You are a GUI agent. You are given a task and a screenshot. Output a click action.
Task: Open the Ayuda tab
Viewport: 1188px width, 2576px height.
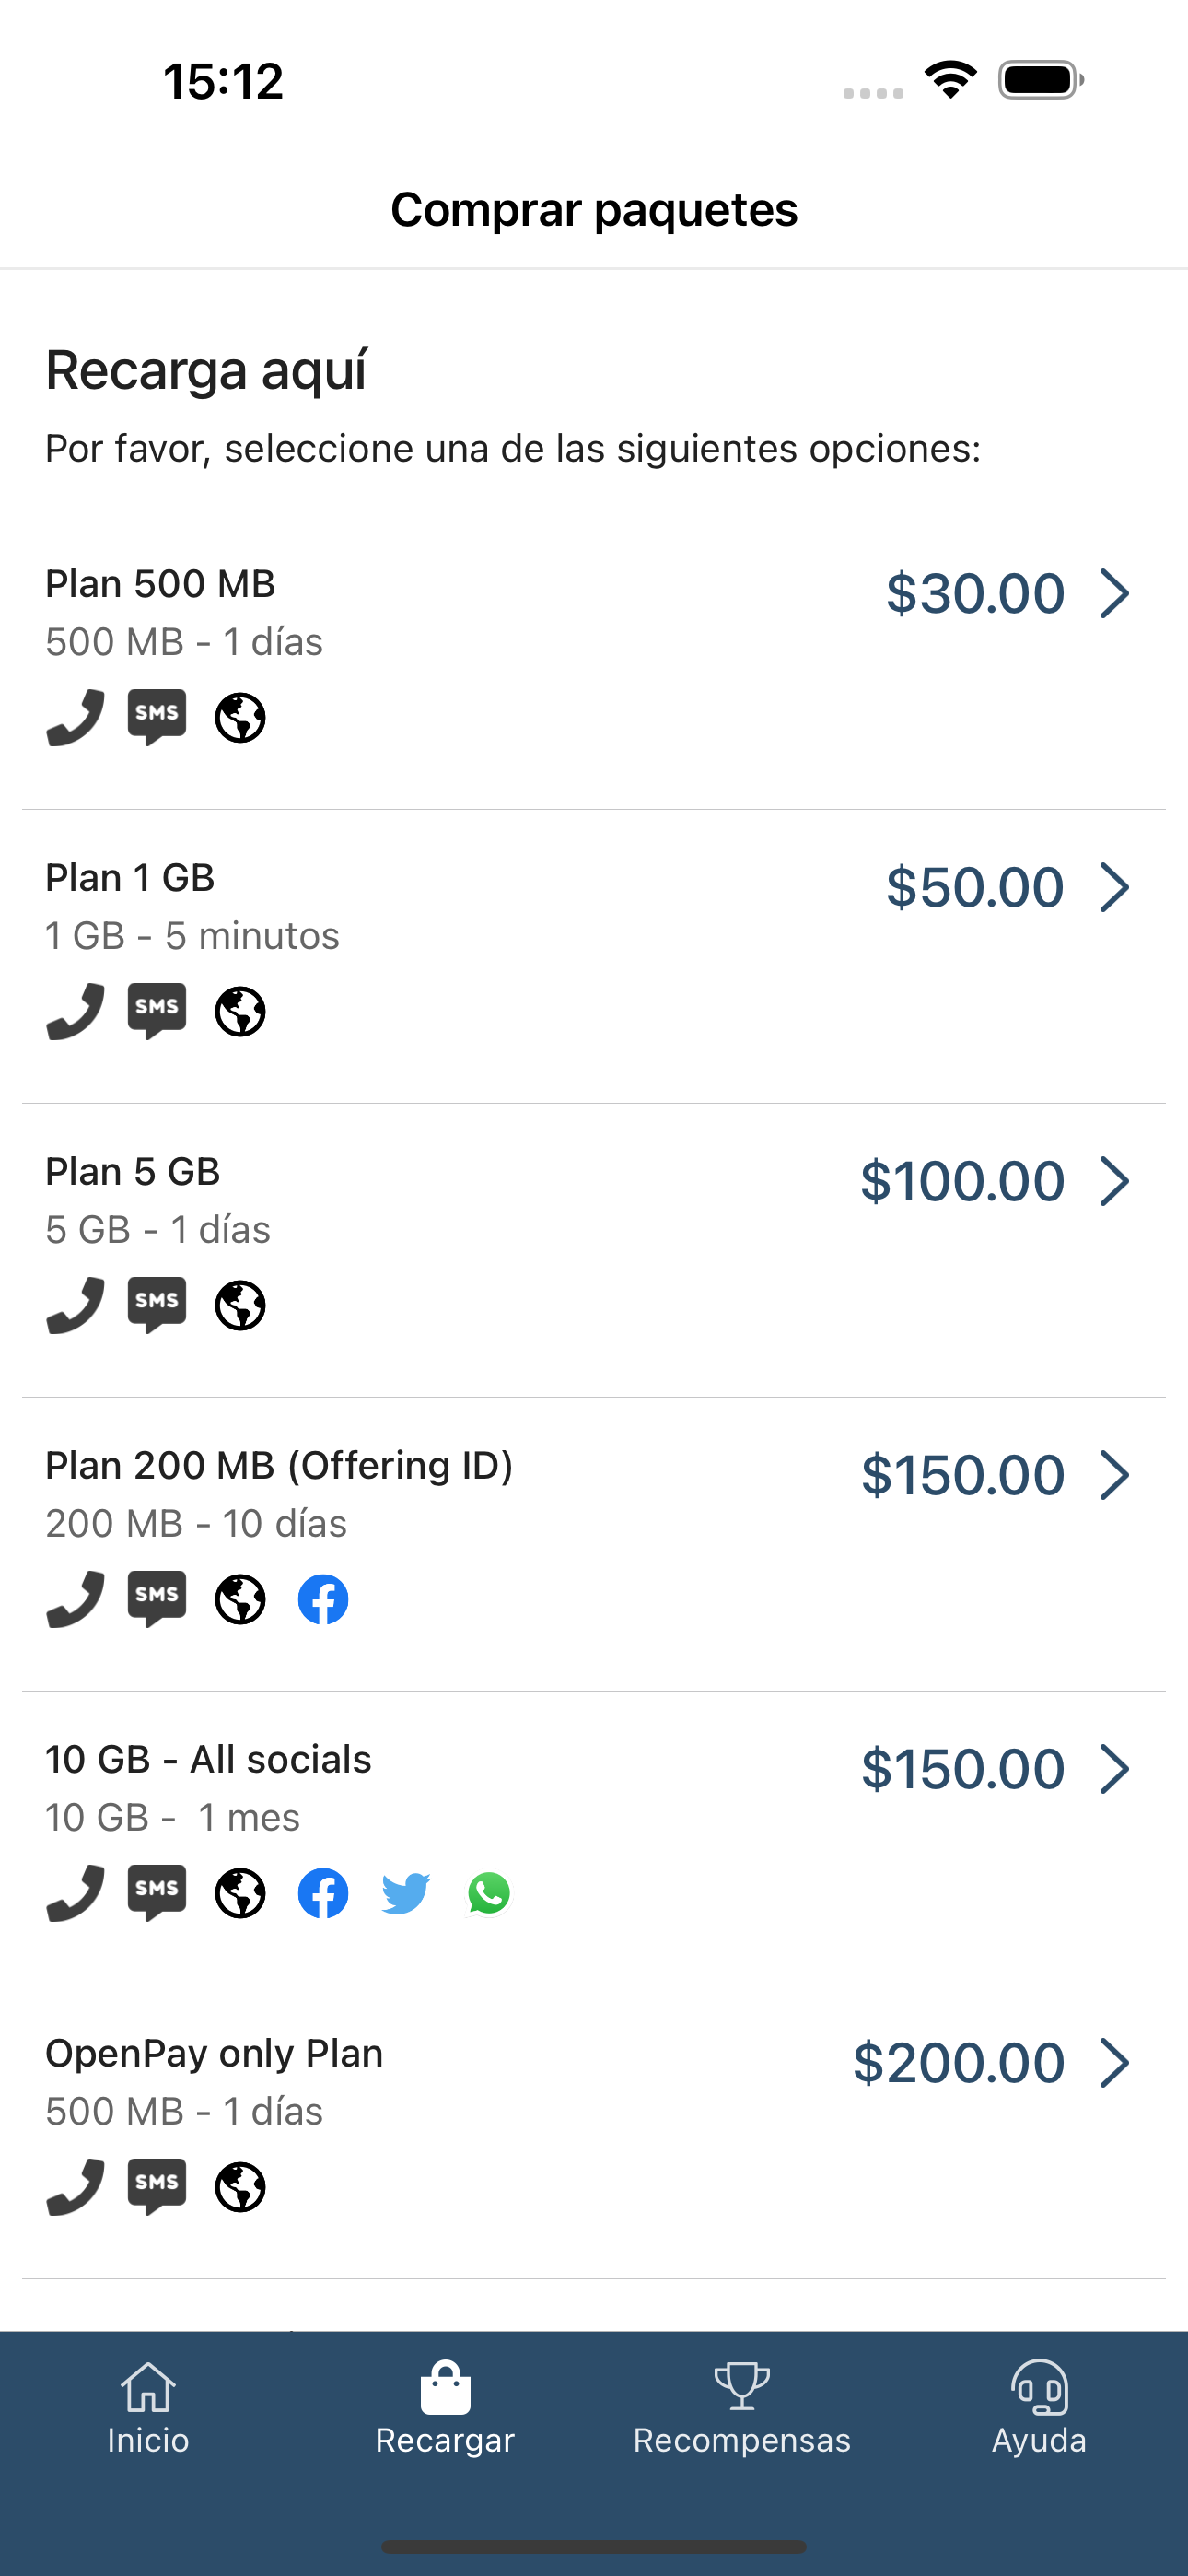coord(1039,2408)
